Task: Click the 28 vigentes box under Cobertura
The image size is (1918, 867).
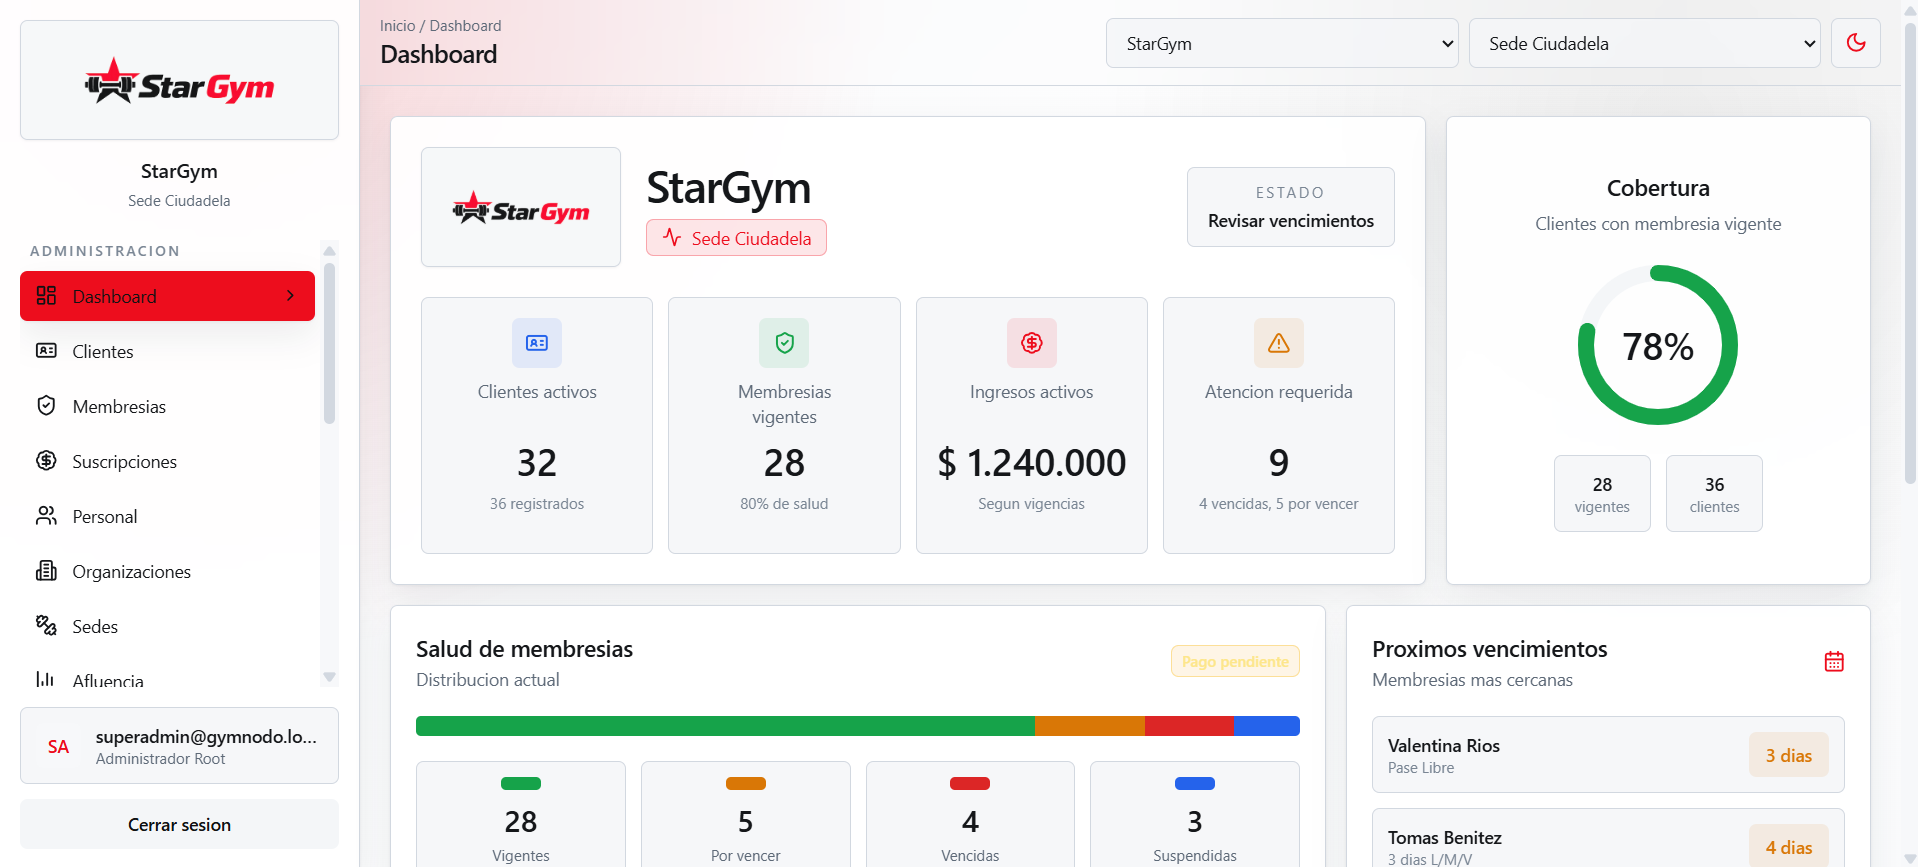Action: click(x=1602, y=494)
